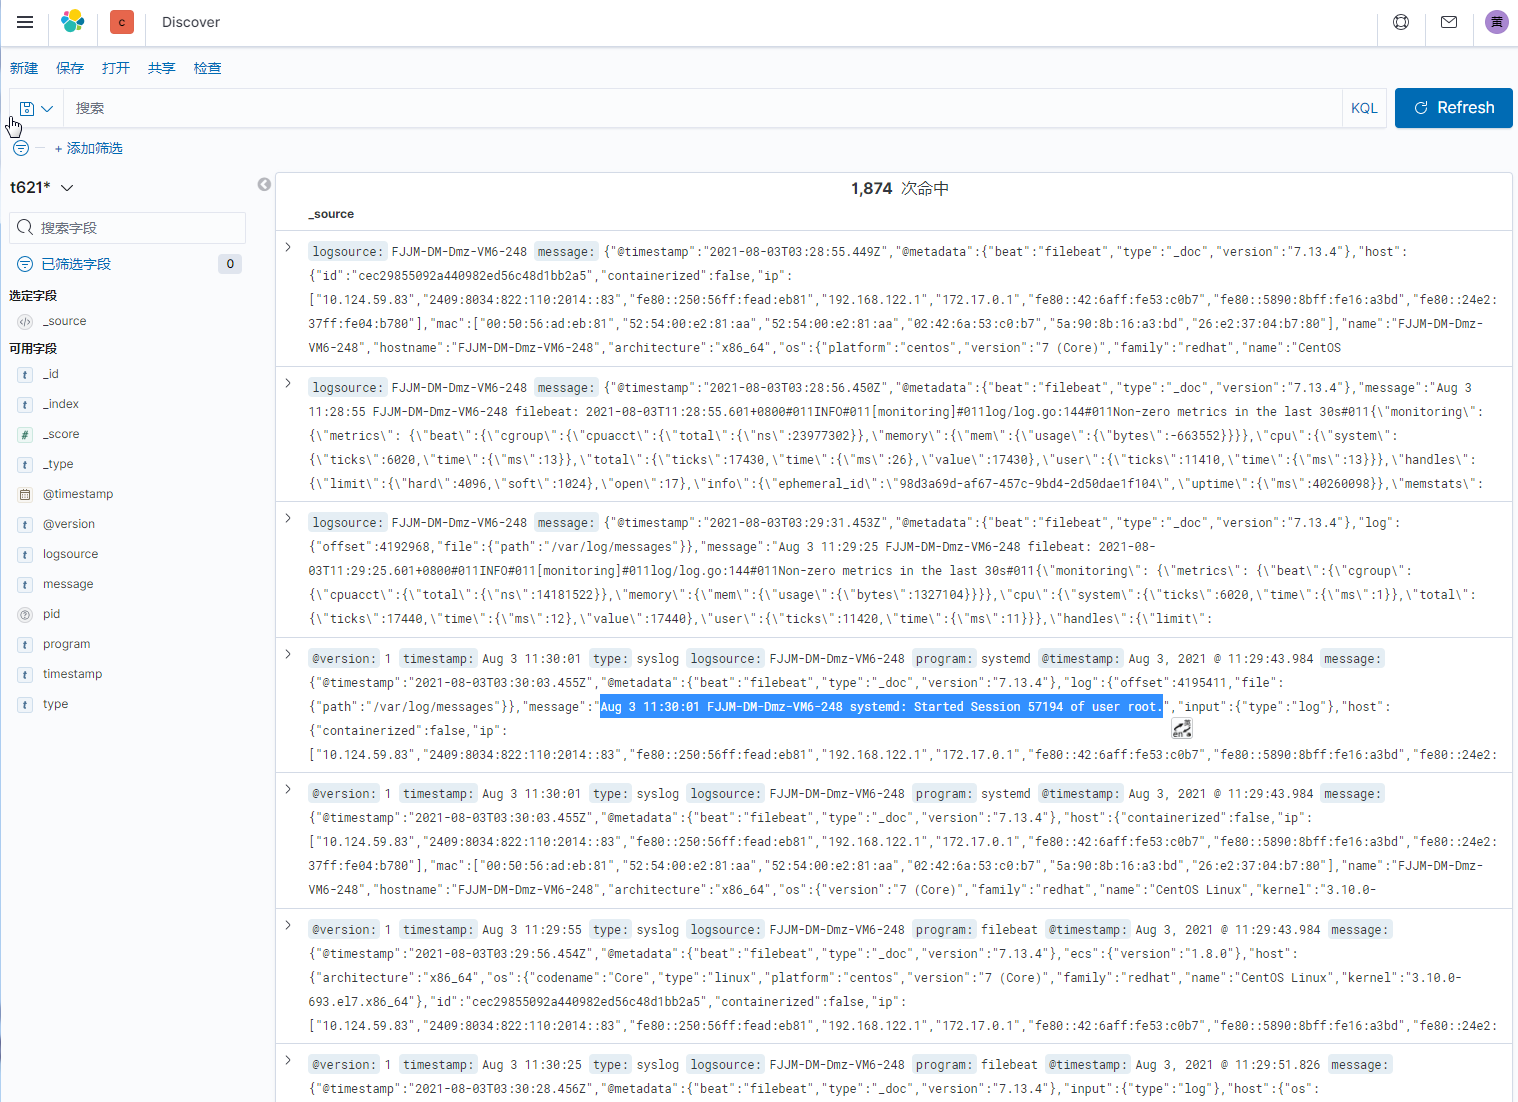
Task: Click search icon in field search box
Action: [x=25, y=228]
